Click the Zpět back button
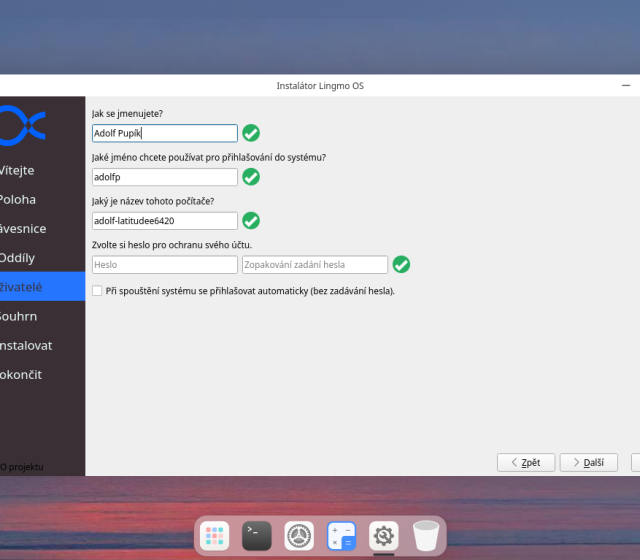The height and width of the screenshot is (560, 640). (x=525, y=462)
